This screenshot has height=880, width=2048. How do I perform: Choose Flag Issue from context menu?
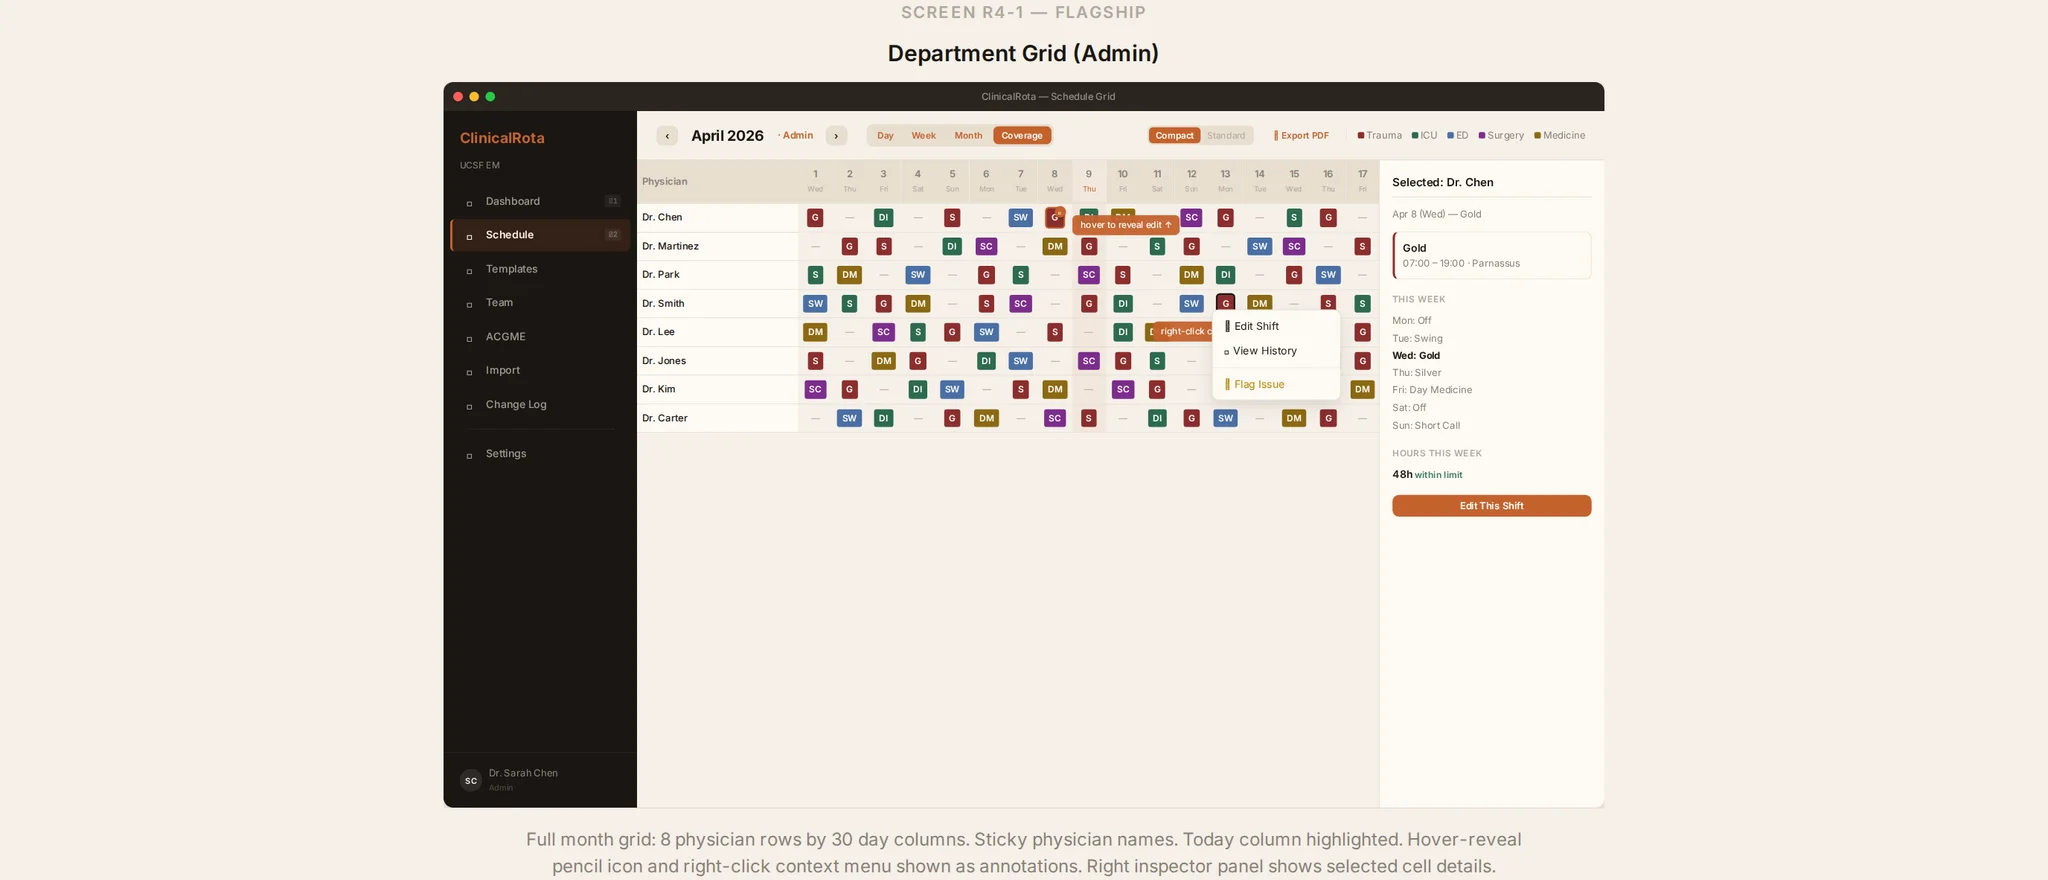click(1276, 384)
